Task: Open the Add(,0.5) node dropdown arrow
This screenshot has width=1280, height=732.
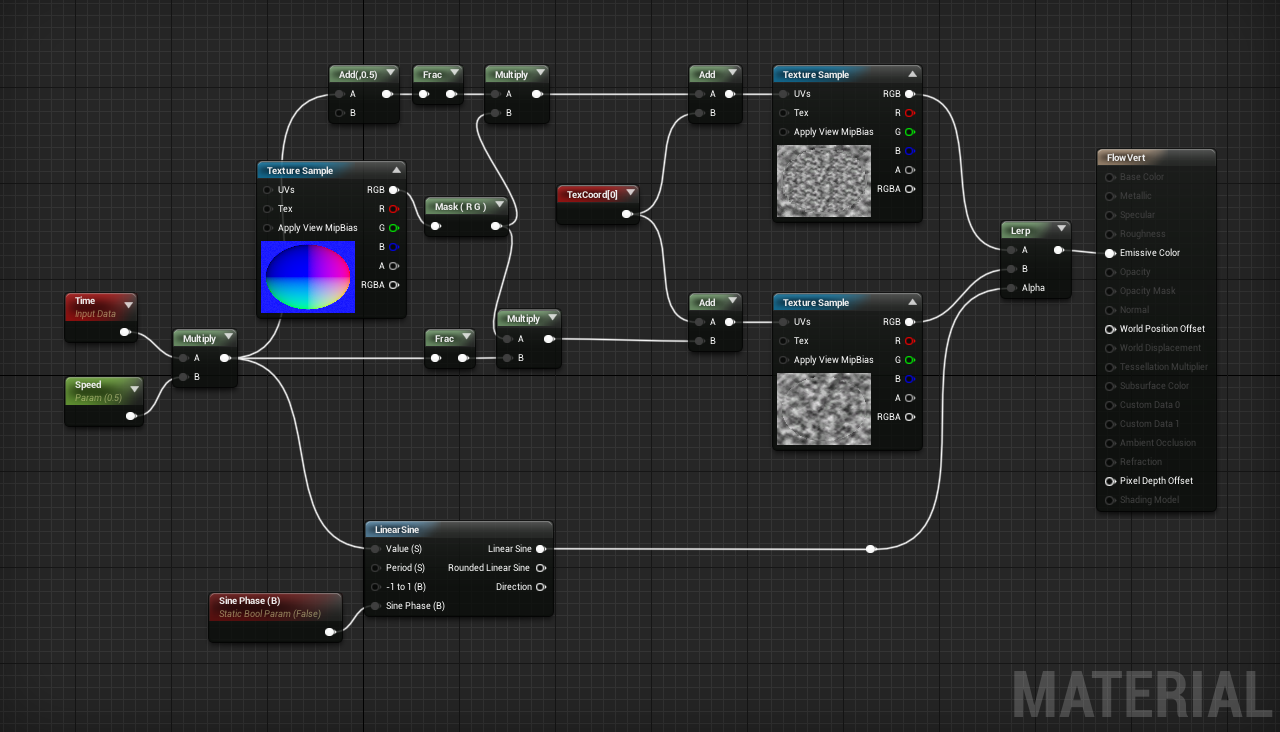Action: click(x=390, y=73)
